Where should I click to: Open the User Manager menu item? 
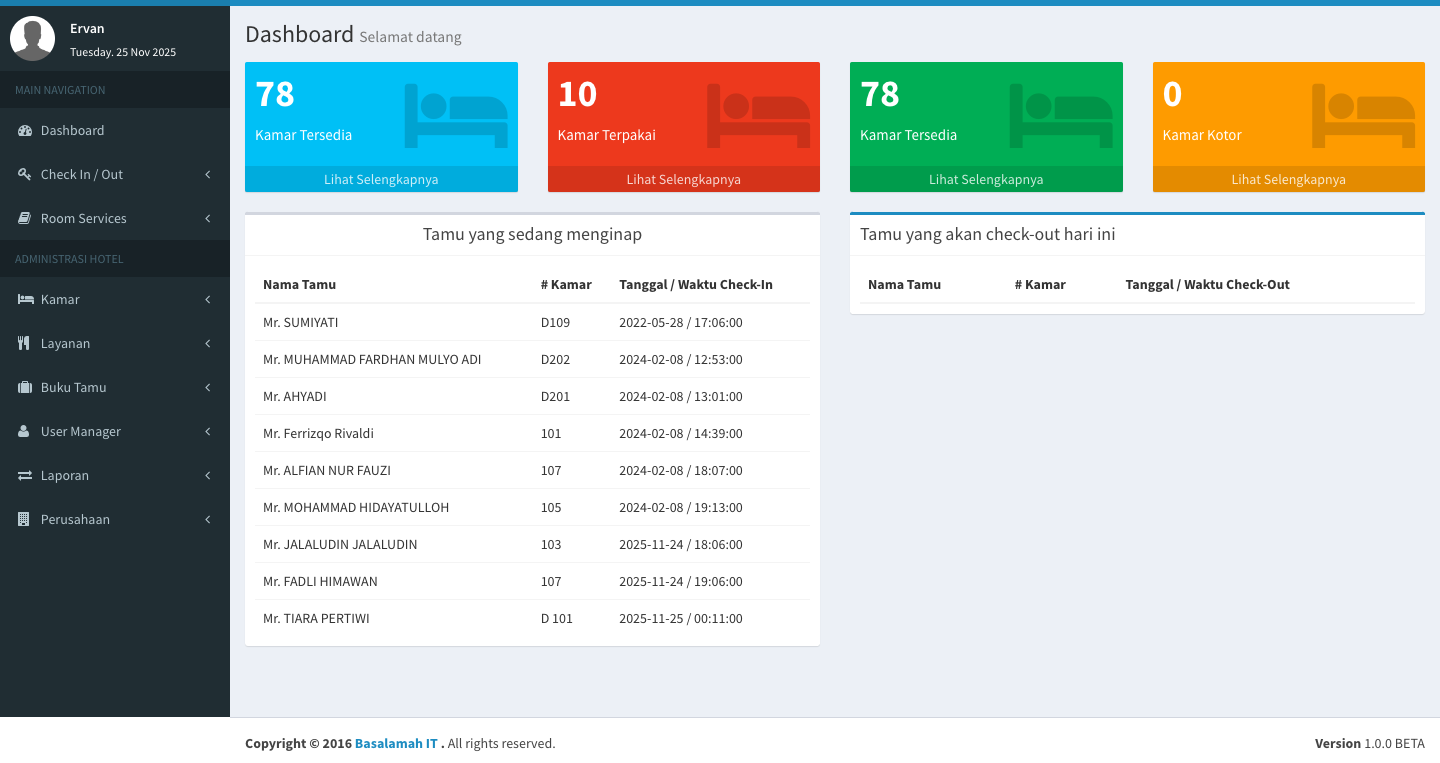pos(81,432)
